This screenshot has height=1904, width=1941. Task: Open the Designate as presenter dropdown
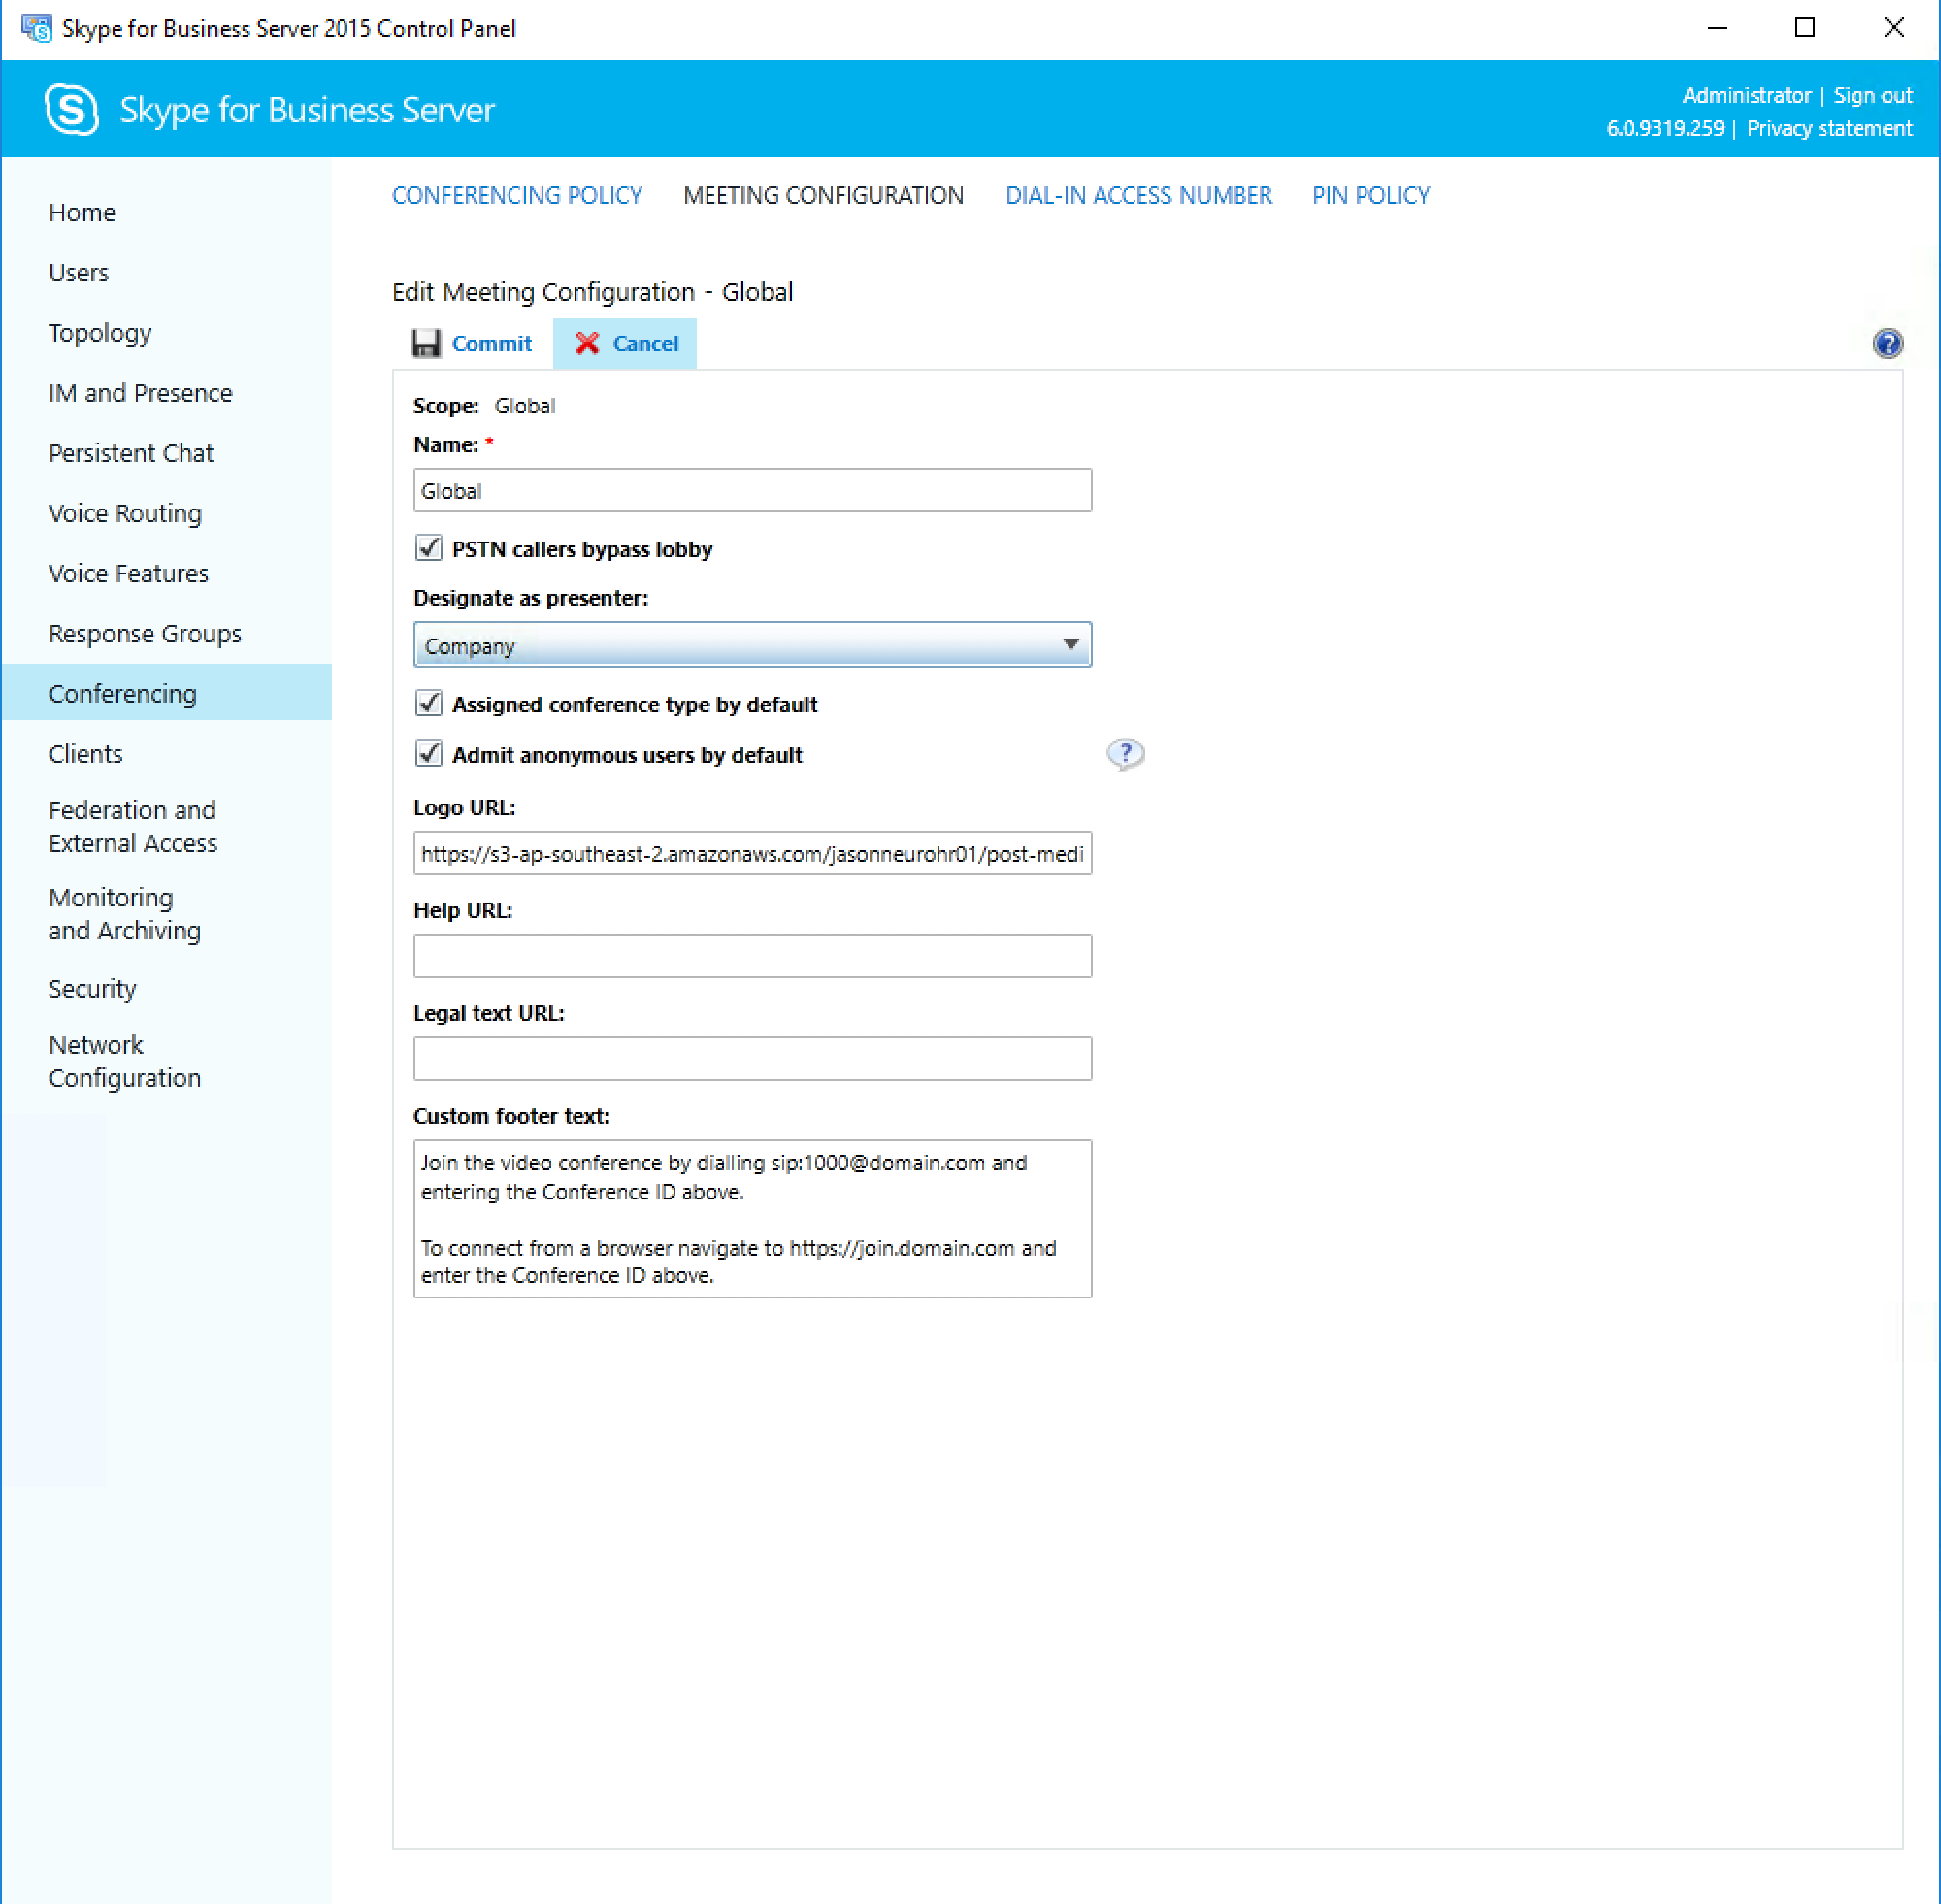tap(752, 645)
